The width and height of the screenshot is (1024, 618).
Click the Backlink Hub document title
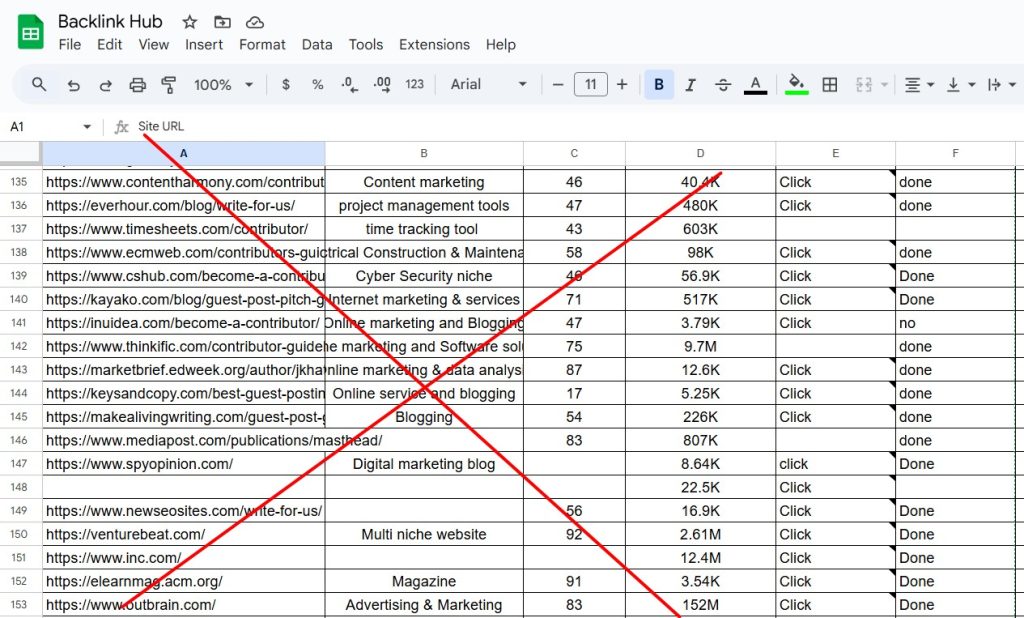(x=110, y=22)
